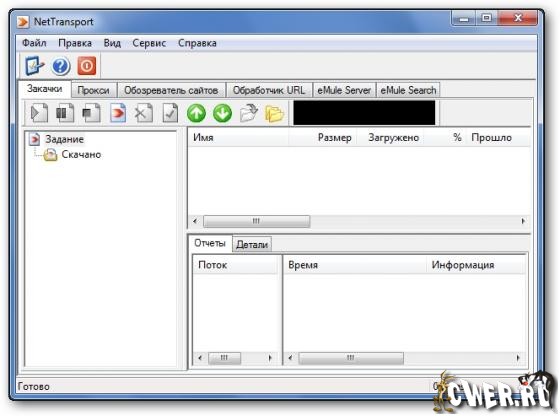Switch to the Закачки tab
This screenshot has width=560, height=416.
click(45, 89)
